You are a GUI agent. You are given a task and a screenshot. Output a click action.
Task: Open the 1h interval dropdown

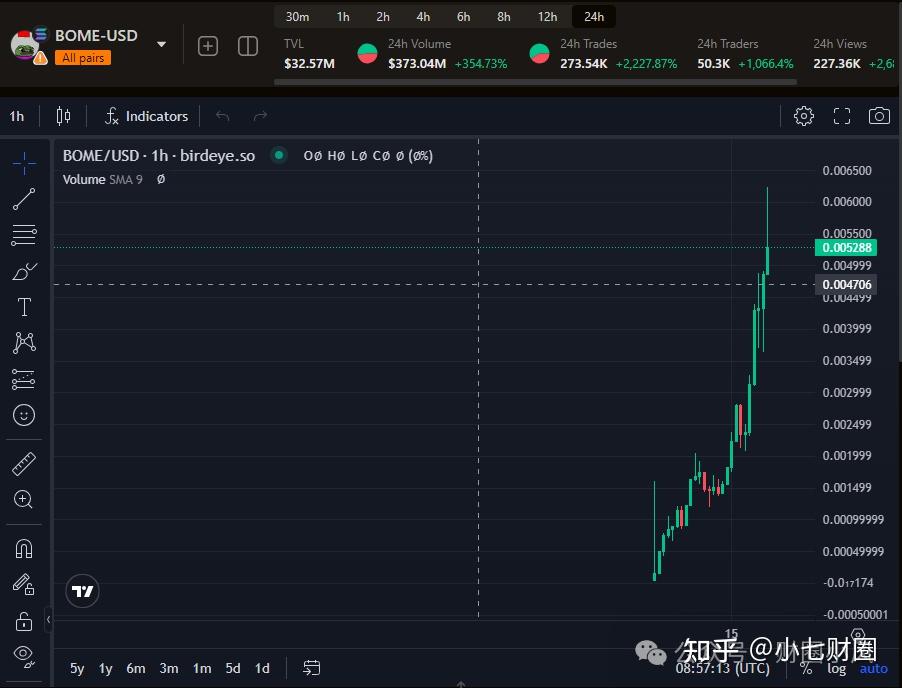17,116
